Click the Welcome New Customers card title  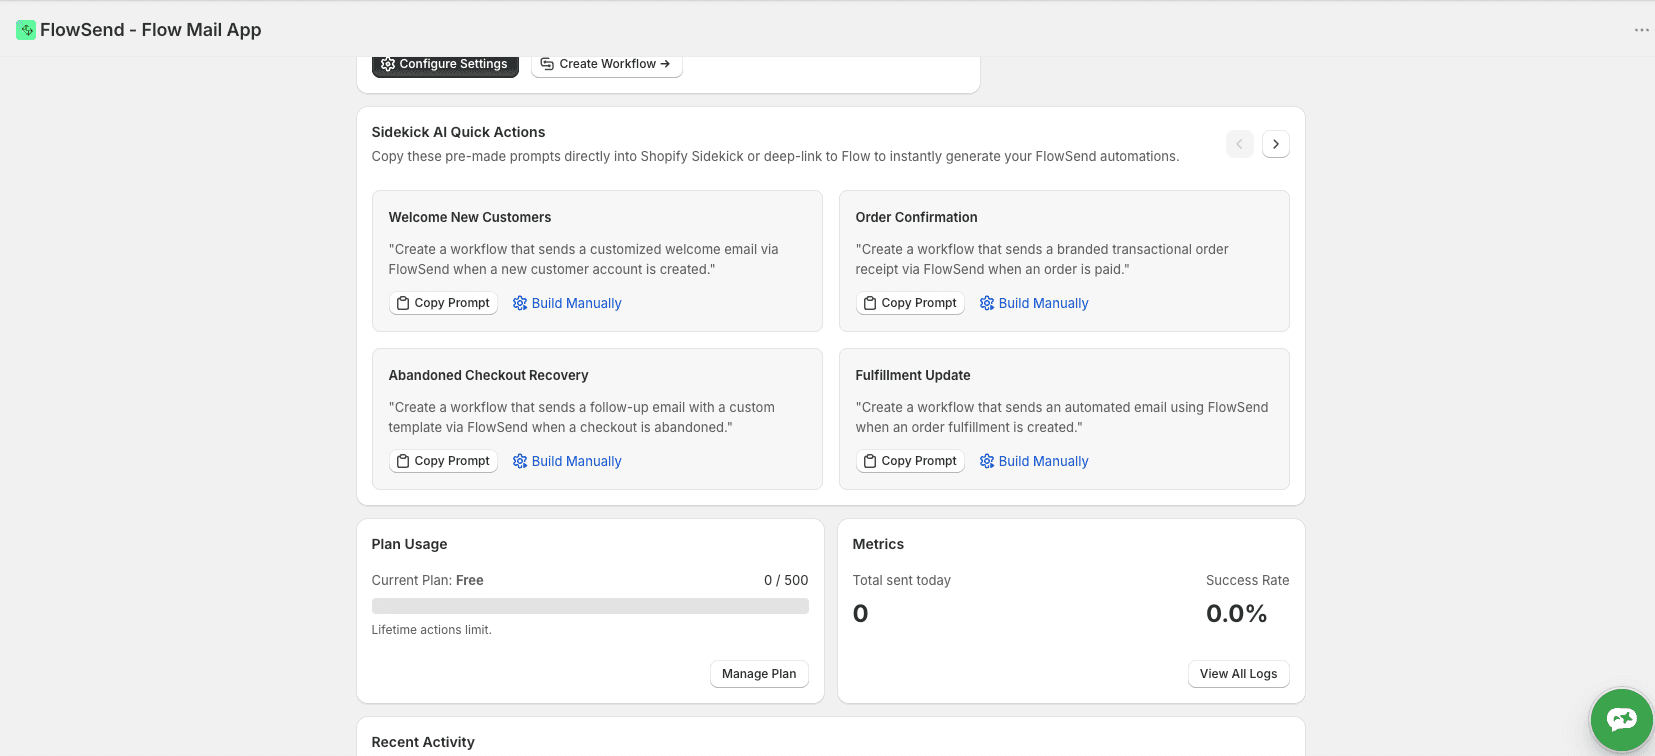[x=470, y=217]
